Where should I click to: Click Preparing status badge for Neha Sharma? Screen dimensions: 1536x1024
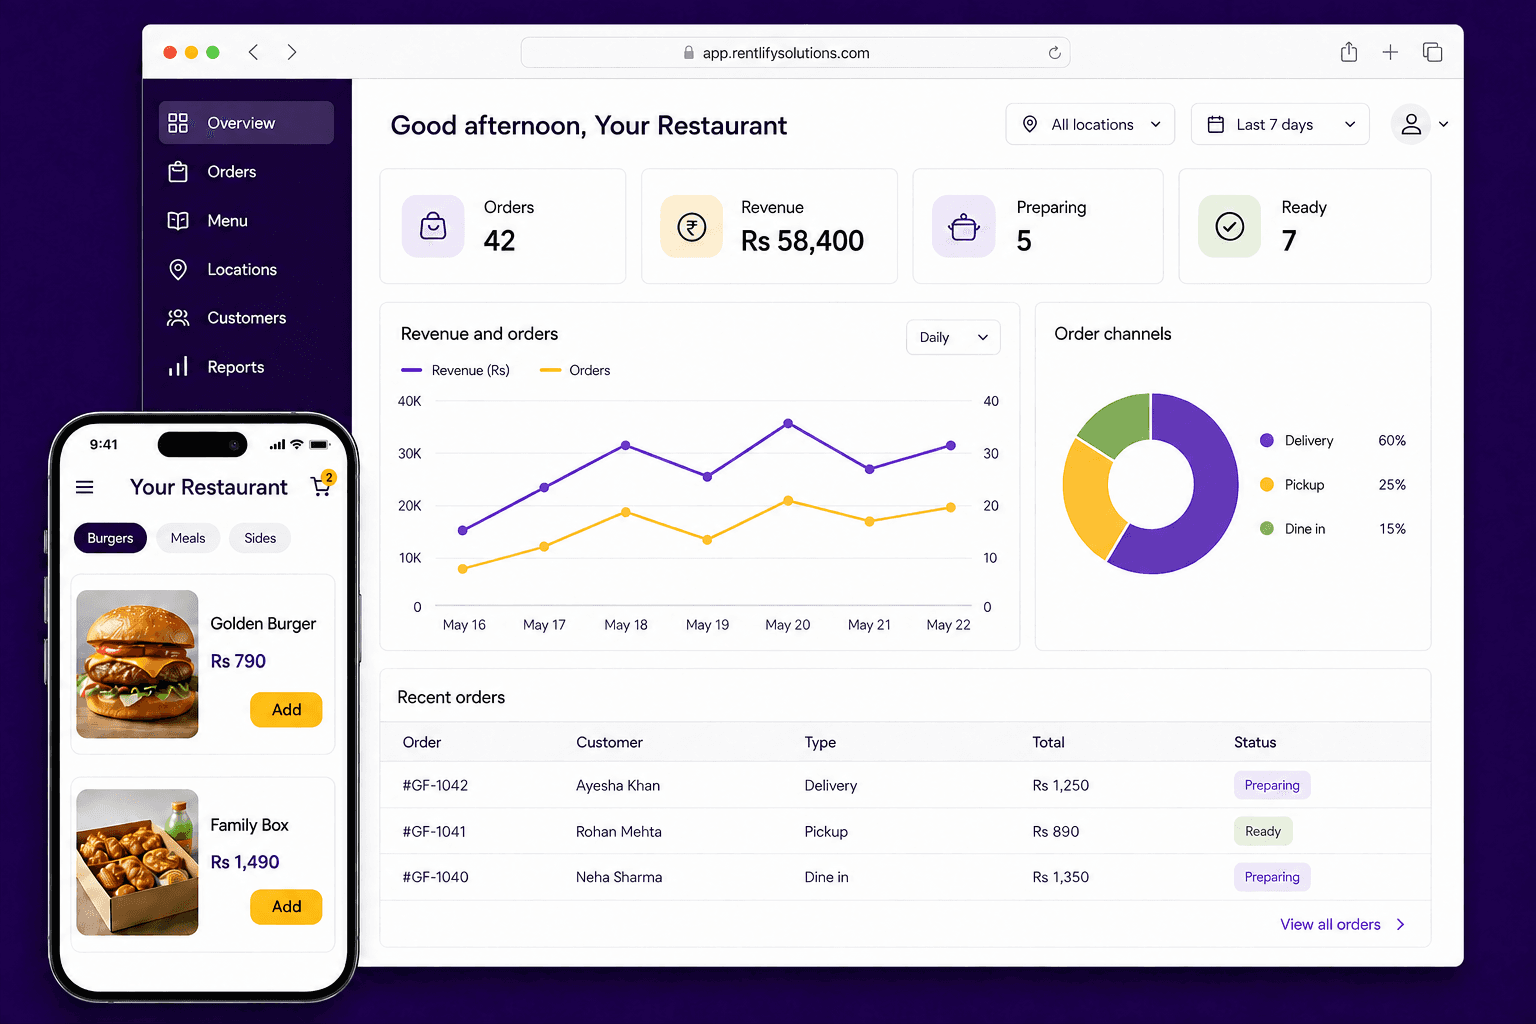1272,877
